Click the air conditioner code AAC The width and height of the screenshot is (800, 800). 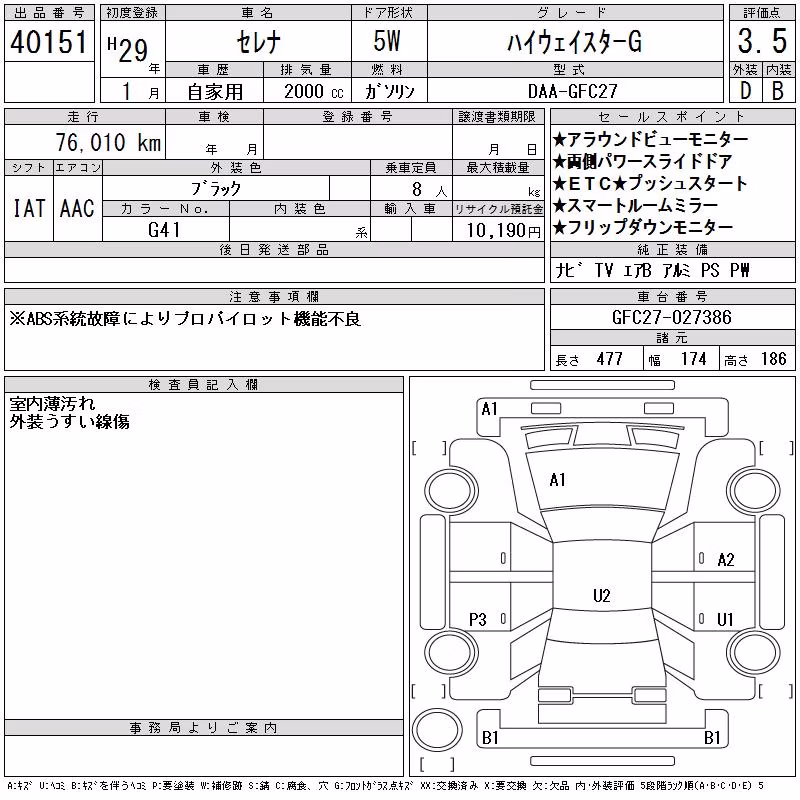[77, 209]
